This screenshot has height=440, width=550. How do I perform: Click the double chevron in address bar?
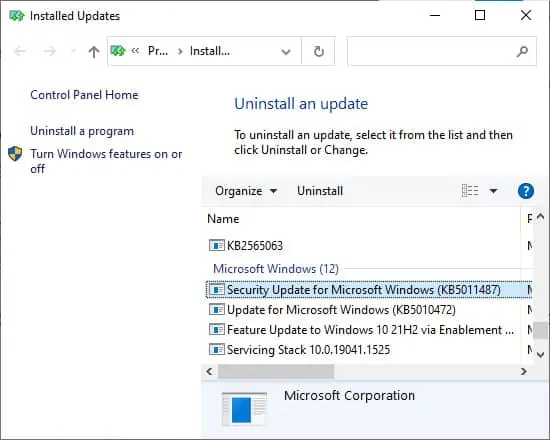point(135,51)
